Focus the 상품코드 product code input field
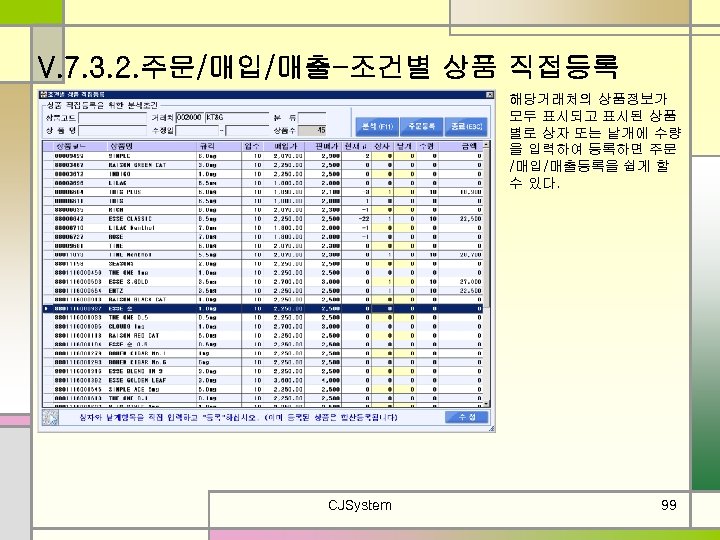Viewport: 720px width, 540px height. [112, 118]
